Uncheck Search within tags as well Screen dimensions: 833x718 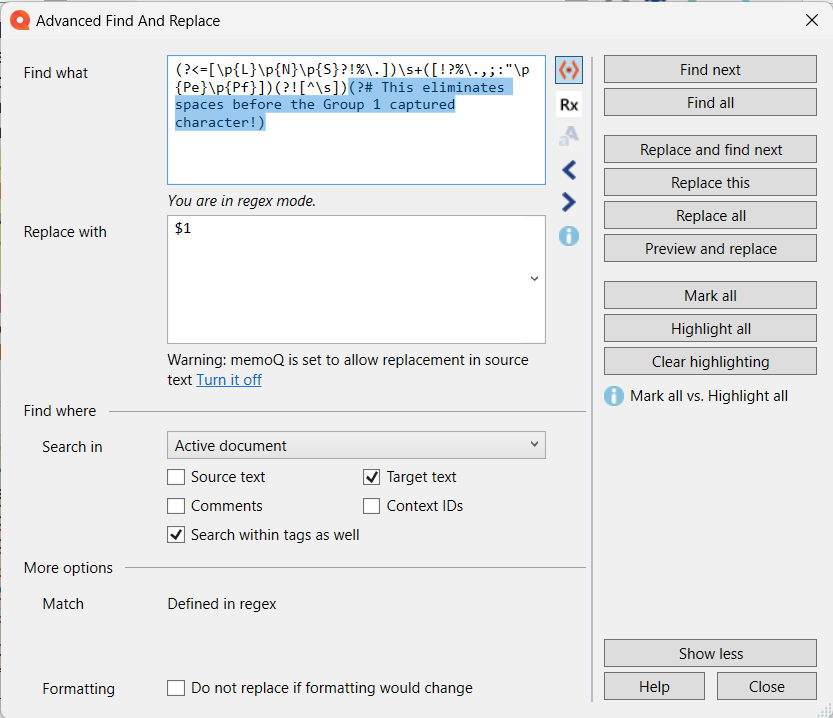tap(176, 534)
